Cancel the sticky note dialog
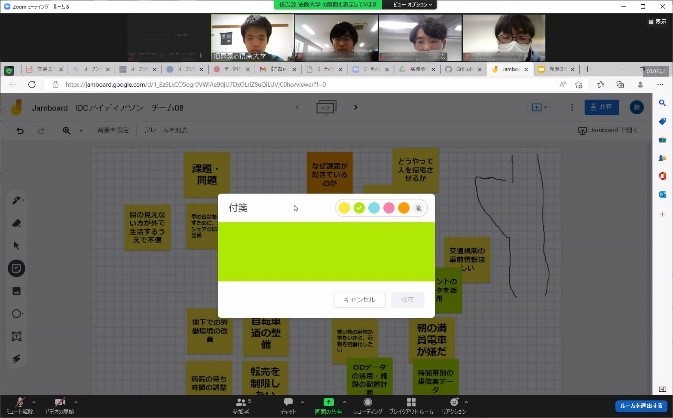The width and height of the screenshot is (673, 418). 359,300
